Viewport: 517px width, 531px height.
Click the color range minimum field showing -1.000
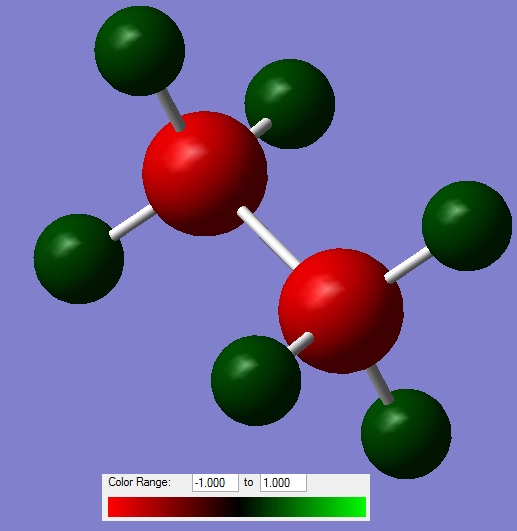[215, 483]
